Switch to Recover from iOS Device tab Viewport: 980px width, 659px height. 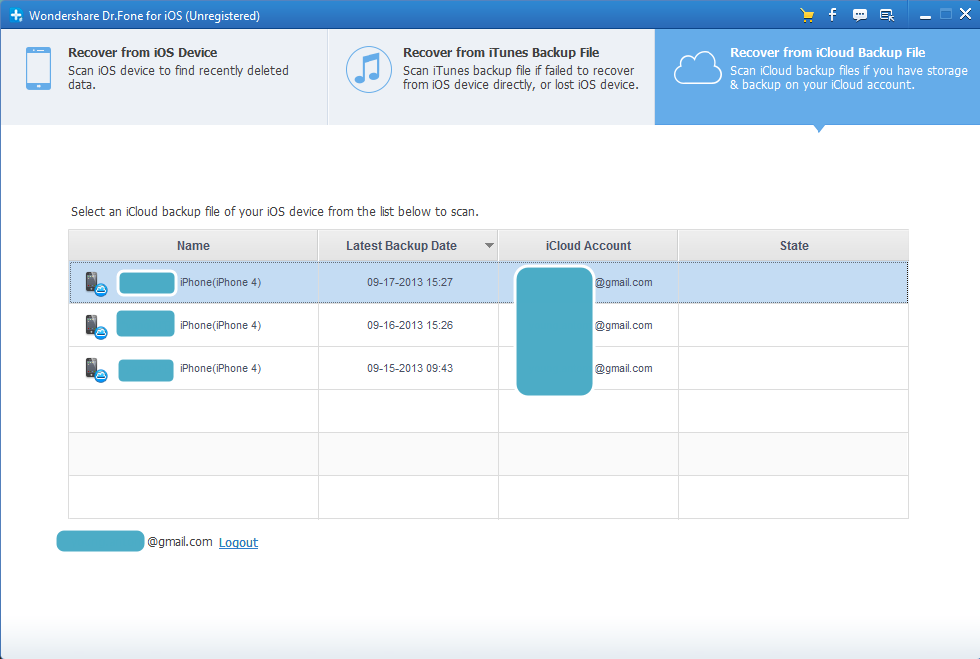pos(164,76)
